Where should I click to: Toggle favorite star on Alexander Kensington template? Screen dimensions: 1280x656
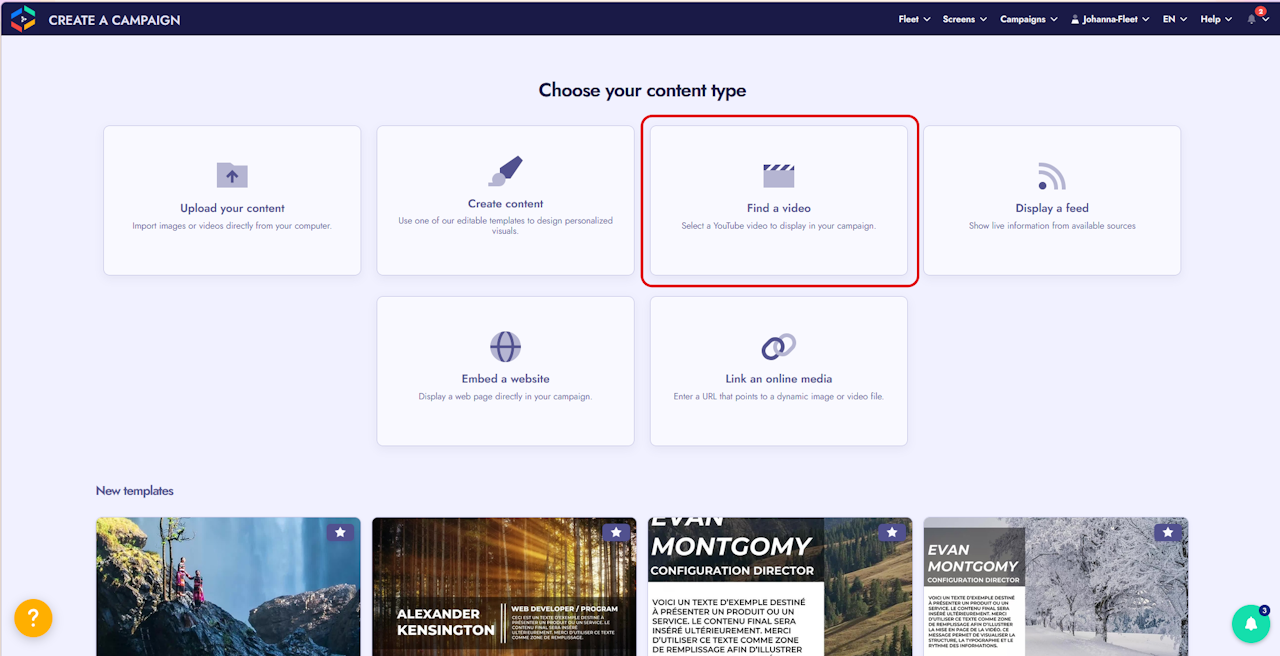(616, 533)
